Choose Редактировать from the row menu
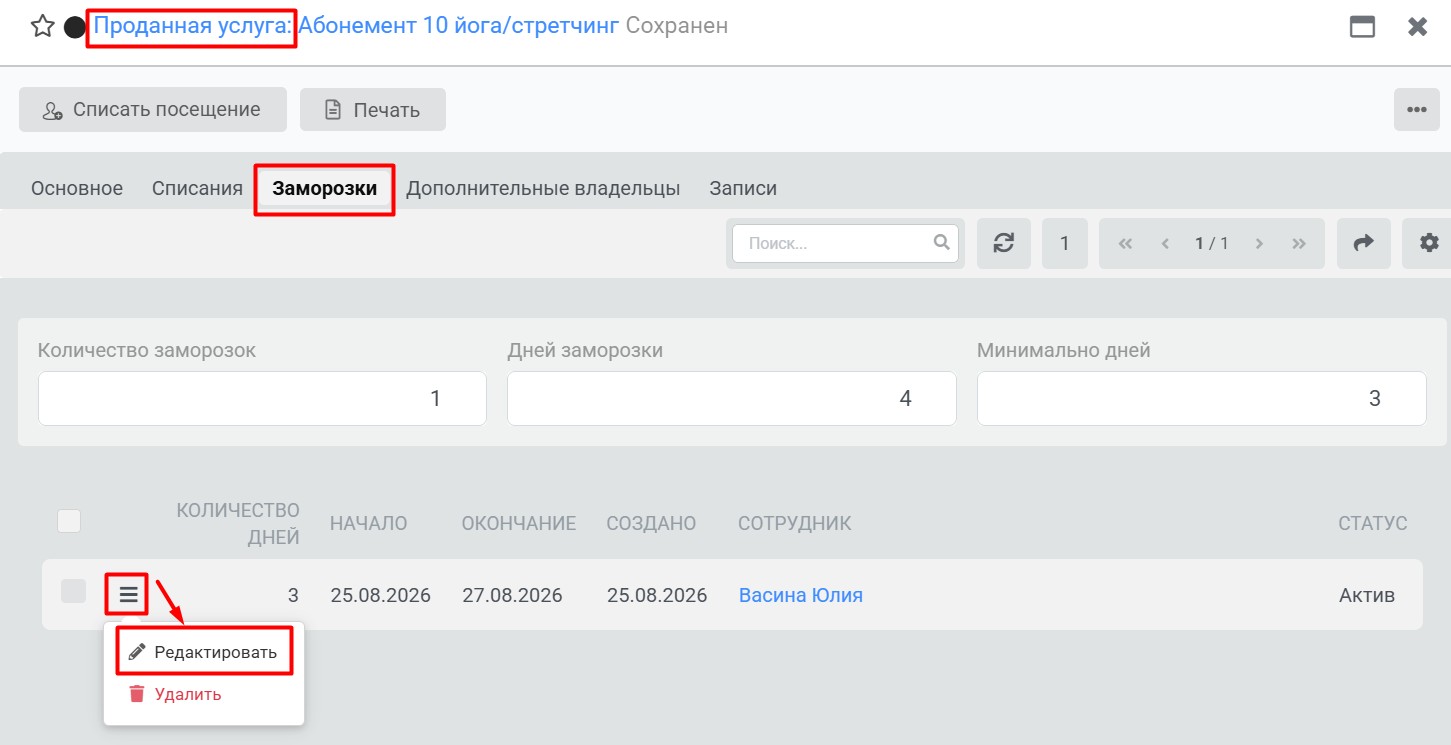The width and height of the screenshot is (1451, 745). coord(204,652)
